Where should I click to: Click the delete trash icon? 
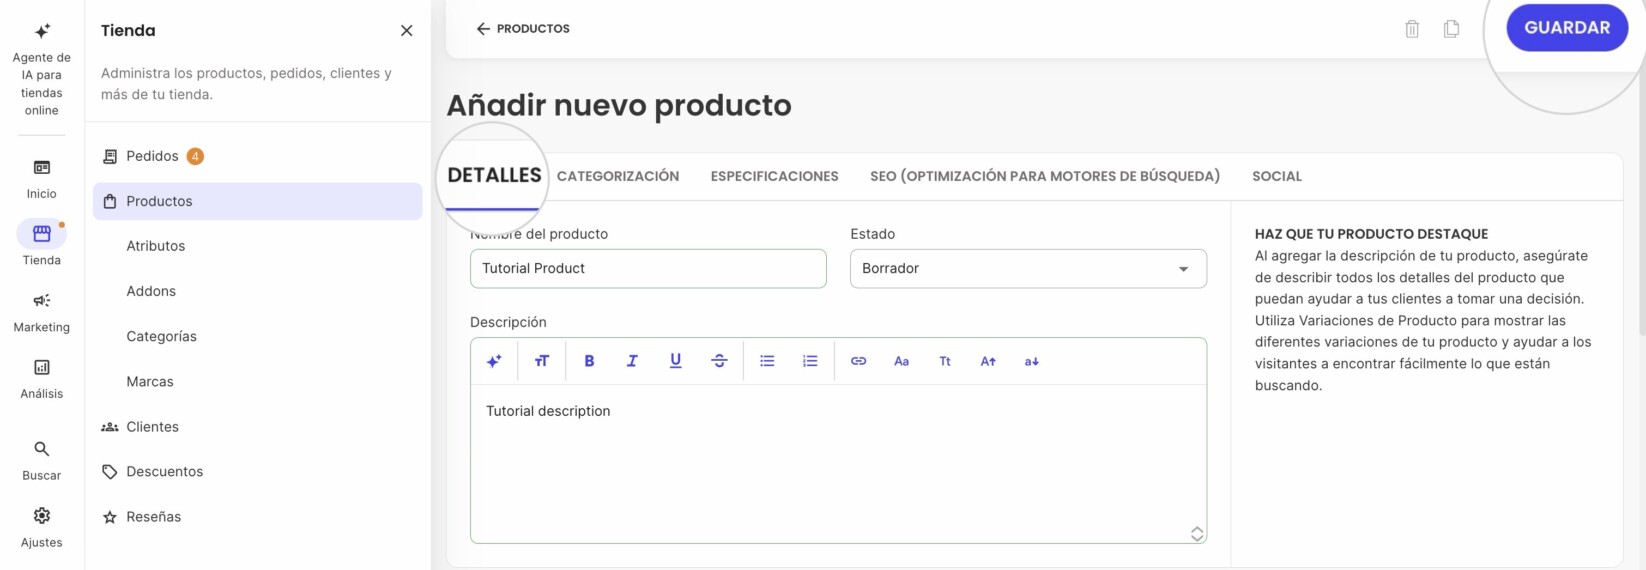click(x=1412, y=29)
